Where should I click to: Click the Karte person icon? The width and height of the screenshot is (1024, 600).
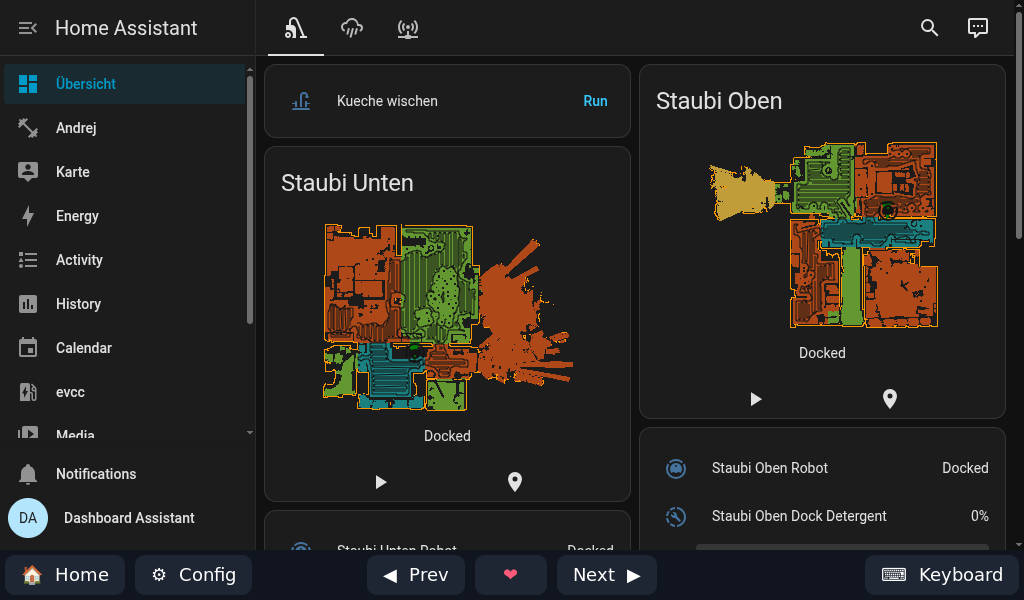tap(27, 172)
